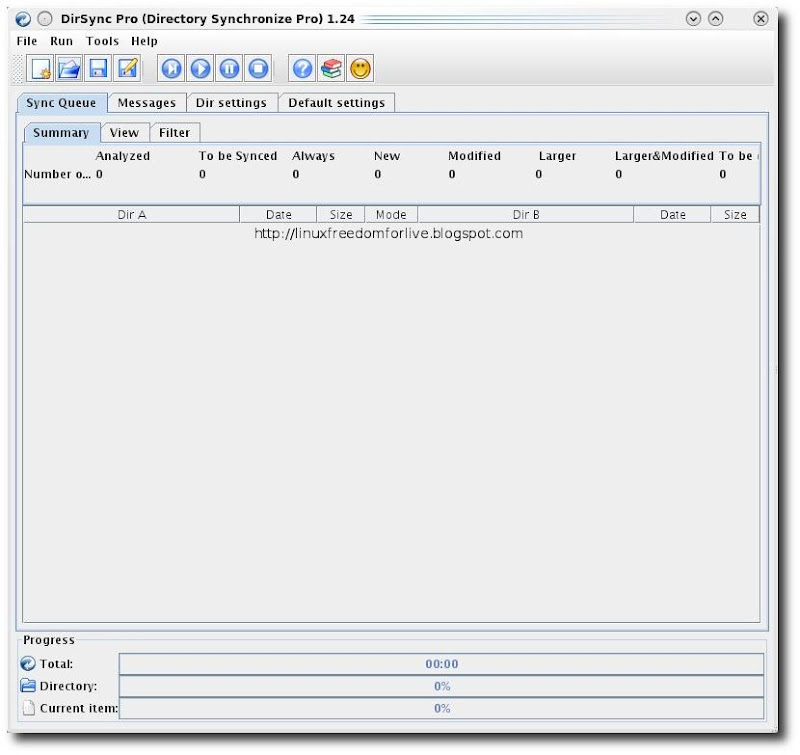Open the Run menu
The width and height of the screenshot is (800, 755).
[x=61, y=41]
